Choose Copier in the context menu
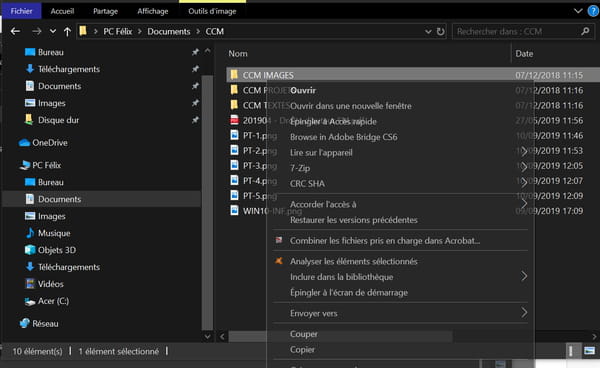 [302, 350]
